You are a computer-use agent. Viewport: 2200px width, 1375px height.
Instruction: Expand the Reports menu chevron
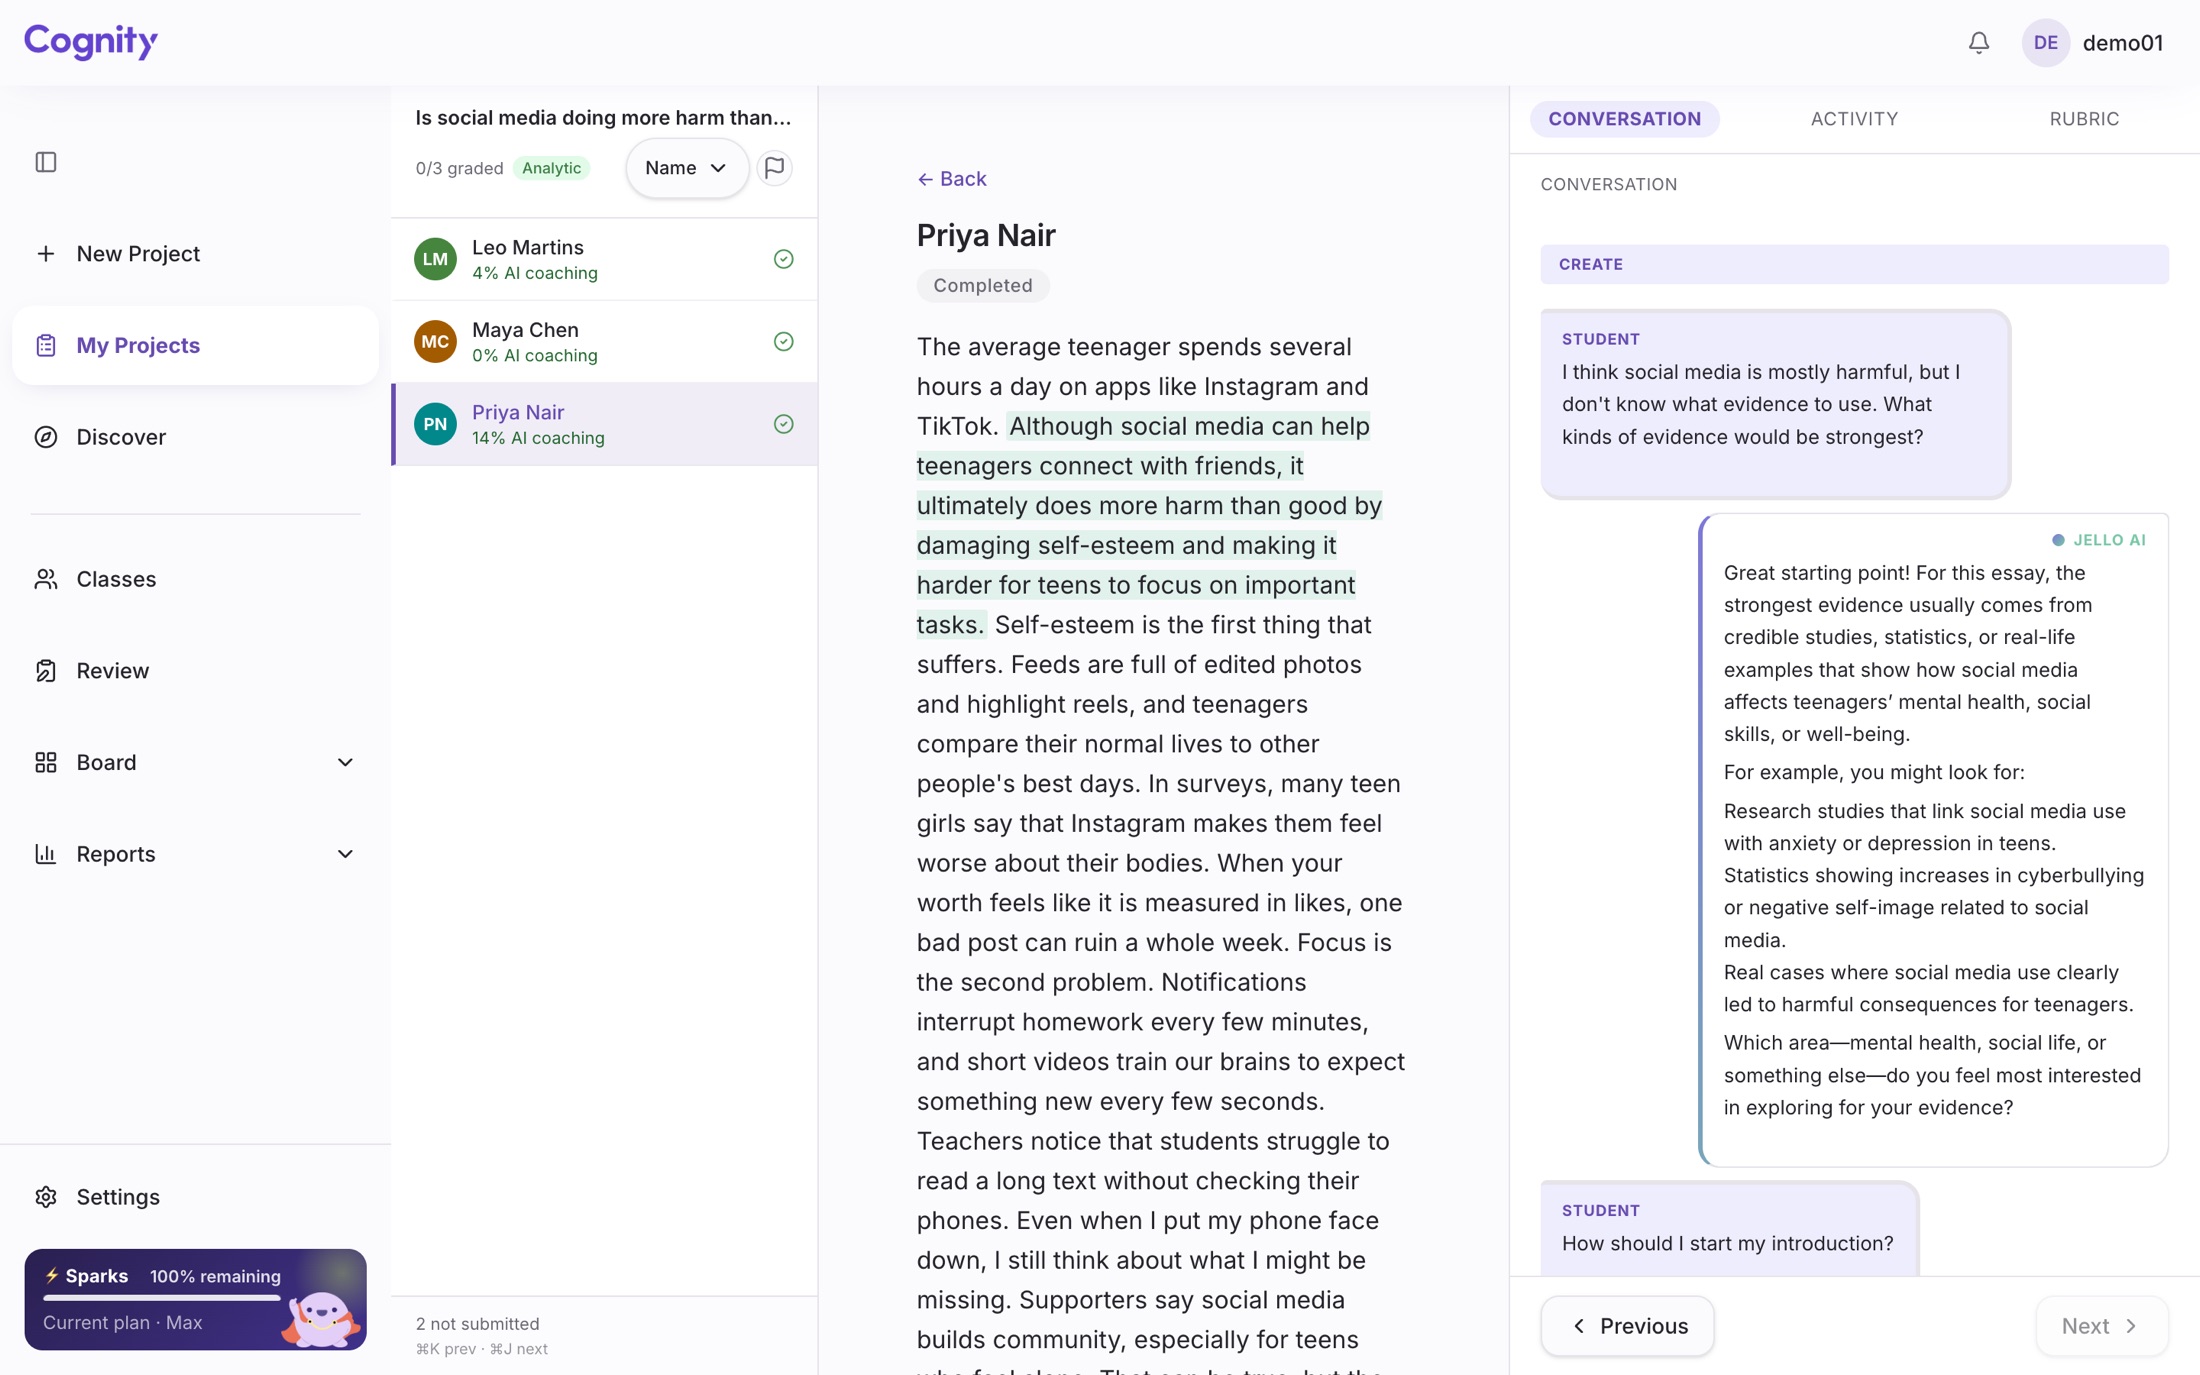pos(345,854)
